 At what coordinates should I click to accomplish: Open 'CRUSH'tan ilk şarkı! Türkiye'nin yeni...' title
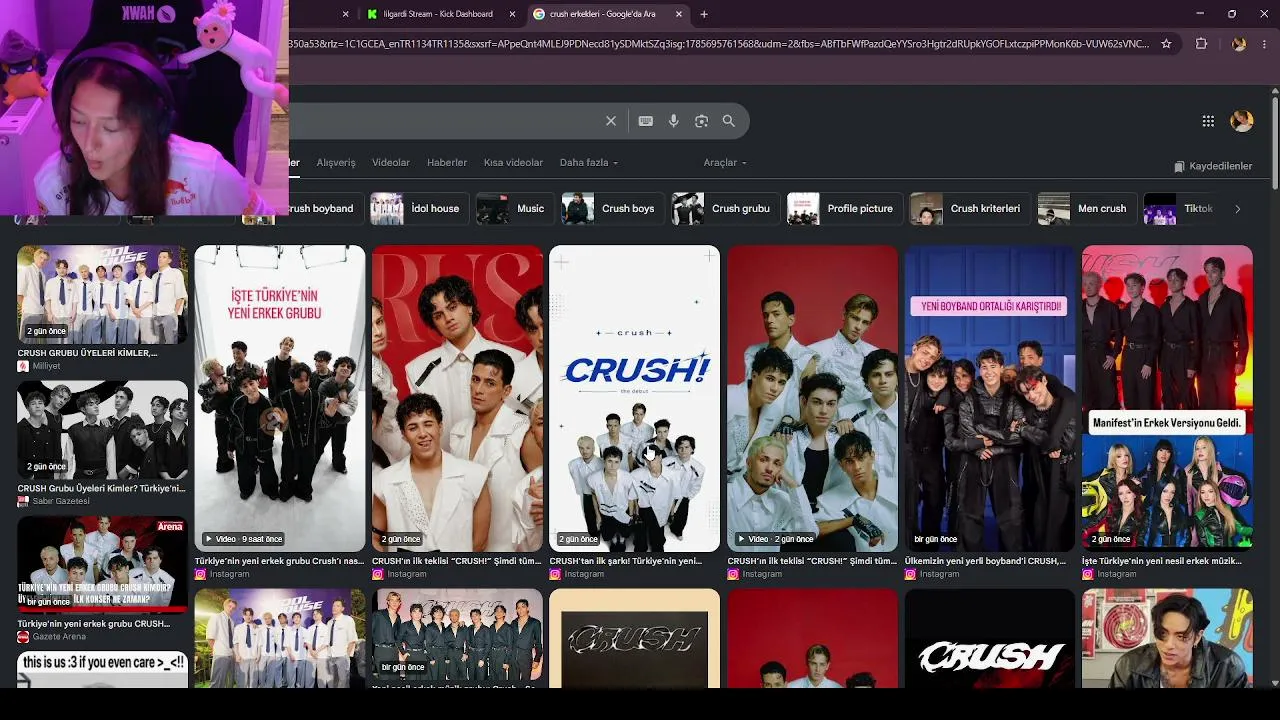tap(626, 561)
